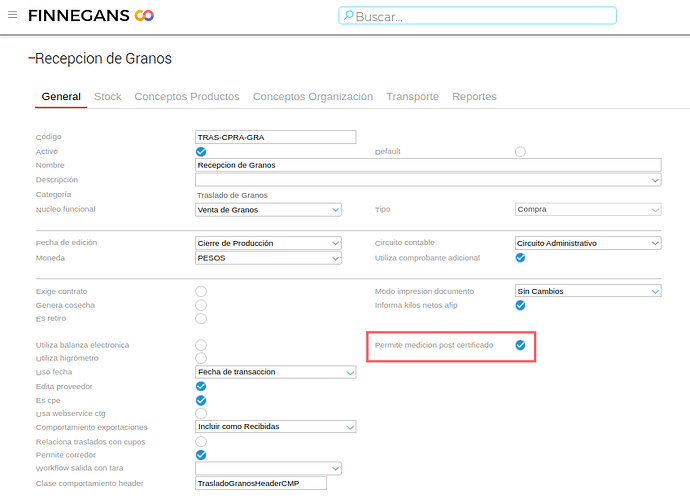Open the Tipo dropdown showing Compra

(x=588, y=209)
